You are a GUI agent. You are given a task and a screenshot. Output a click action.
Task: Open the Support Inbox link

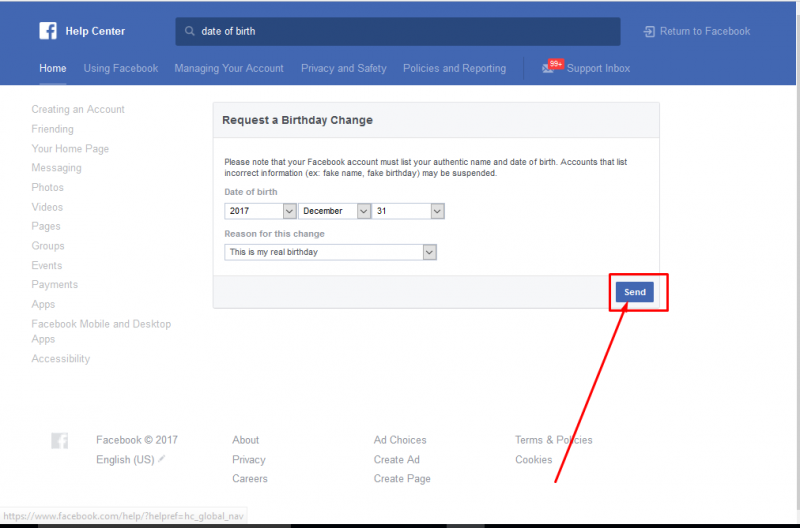click(x=598, y=68)
